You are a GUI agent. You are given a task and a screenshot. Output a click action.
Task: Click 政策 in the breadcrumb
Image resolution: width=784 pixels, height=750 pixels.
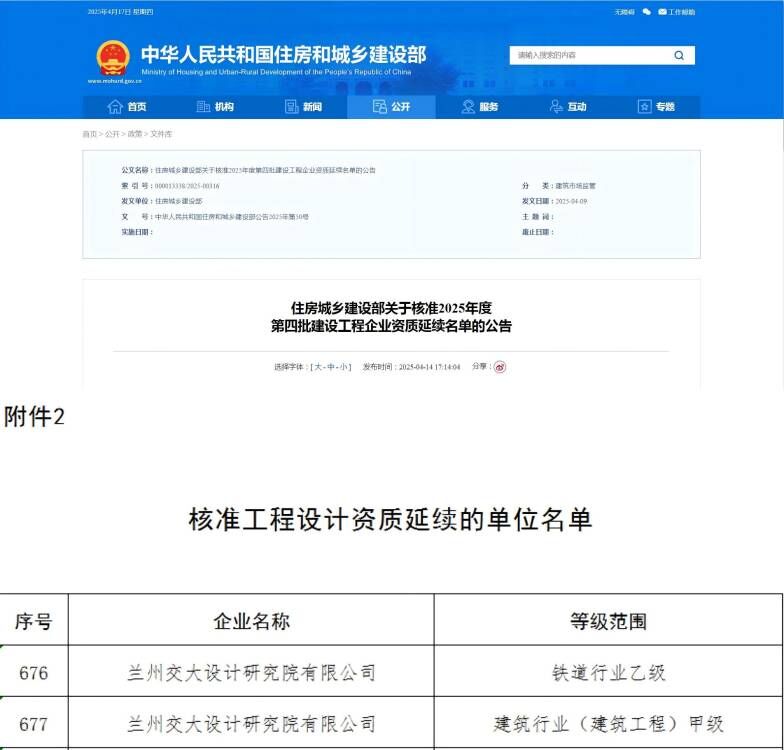pyautogui.click(x=133, y=134)
